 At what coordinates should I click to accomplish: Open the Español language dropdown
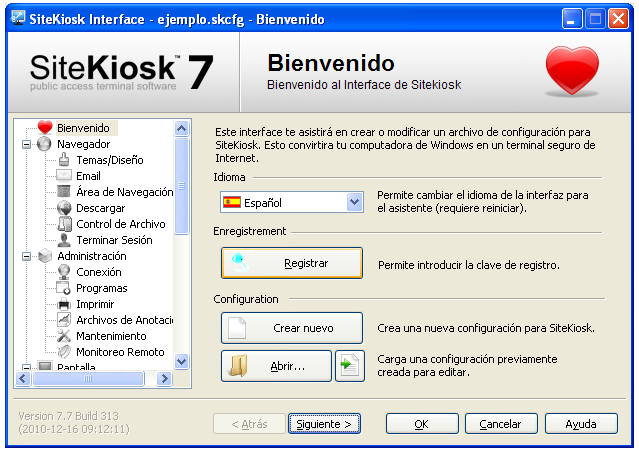pos(354,202)
